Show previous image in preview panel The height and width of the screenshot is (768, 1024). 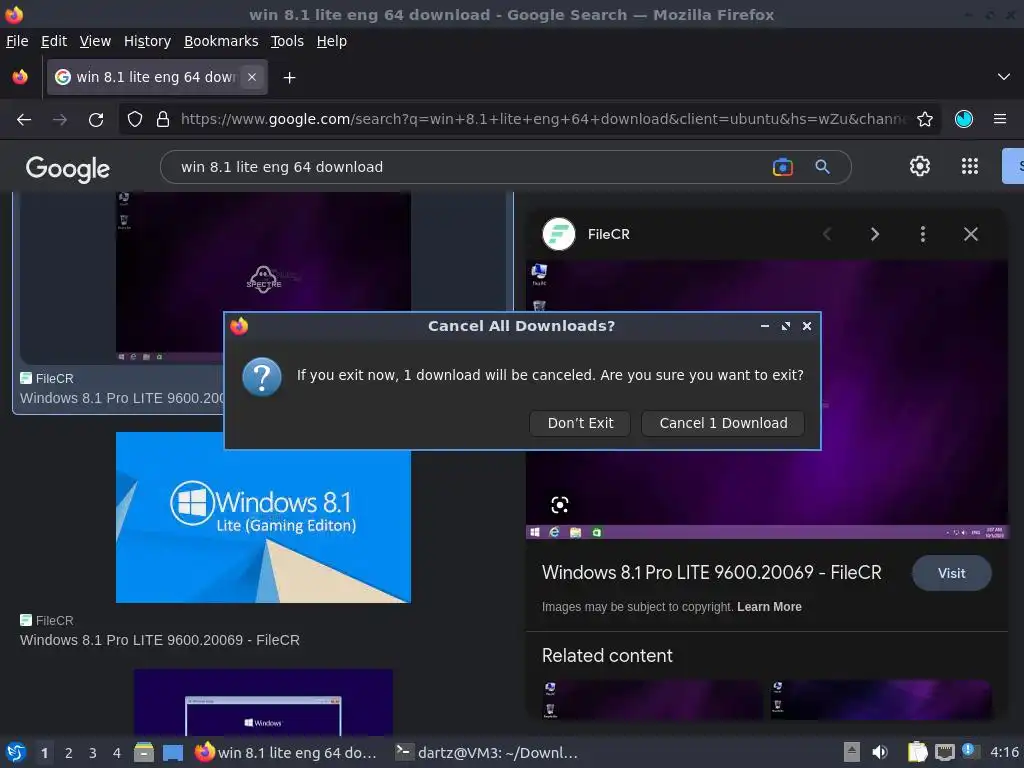(827, 234)
